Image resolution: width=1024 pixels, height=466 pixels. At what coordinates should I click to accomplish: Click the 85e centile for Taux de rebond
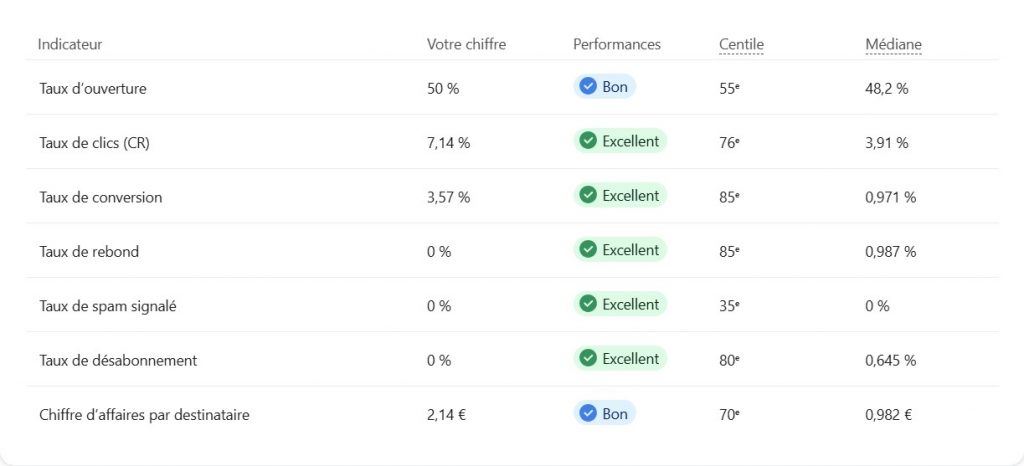[x=729, y=251]
